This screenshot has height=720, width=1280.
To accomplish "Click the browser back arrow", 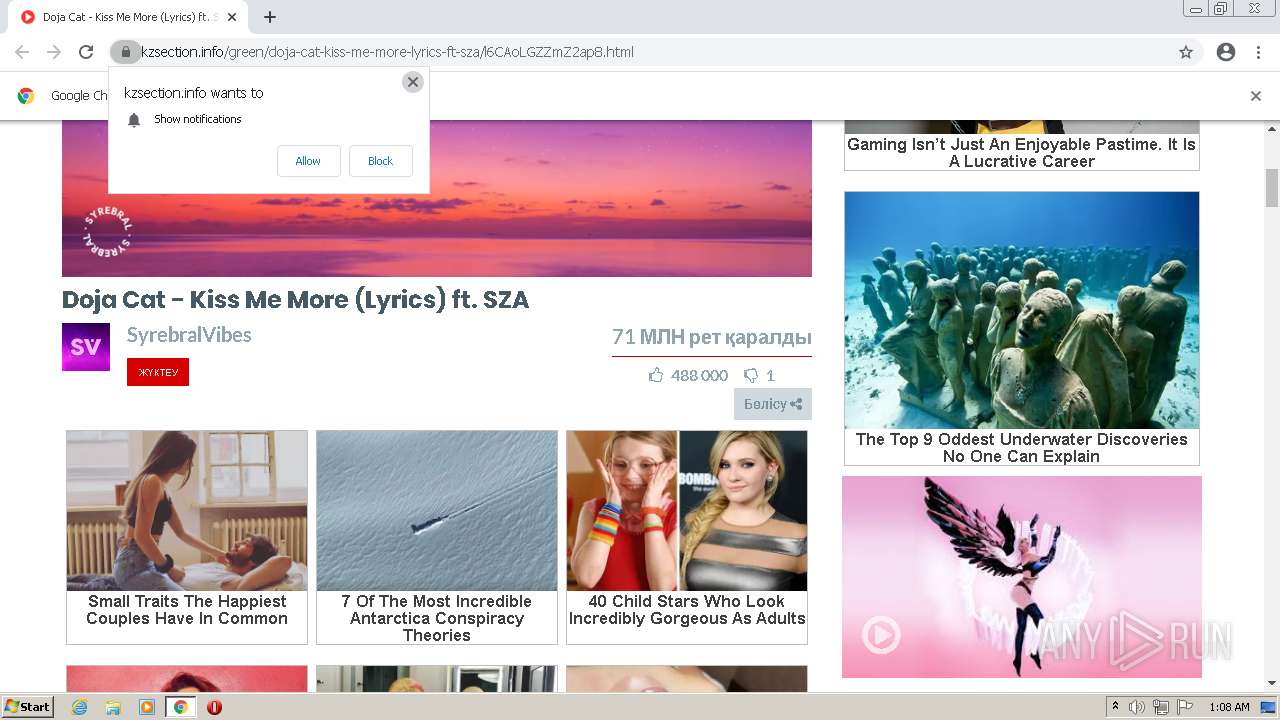I will (22, 52).
